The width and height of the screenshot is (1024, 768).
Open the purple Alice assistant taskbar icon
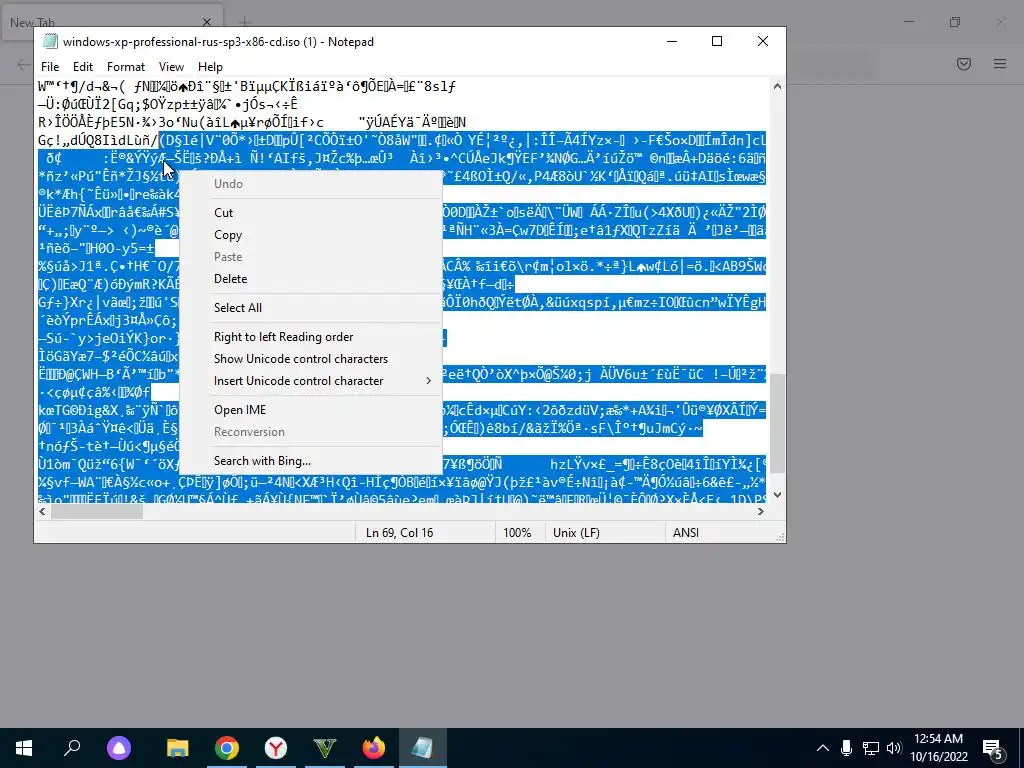click(x=119, y=748)
